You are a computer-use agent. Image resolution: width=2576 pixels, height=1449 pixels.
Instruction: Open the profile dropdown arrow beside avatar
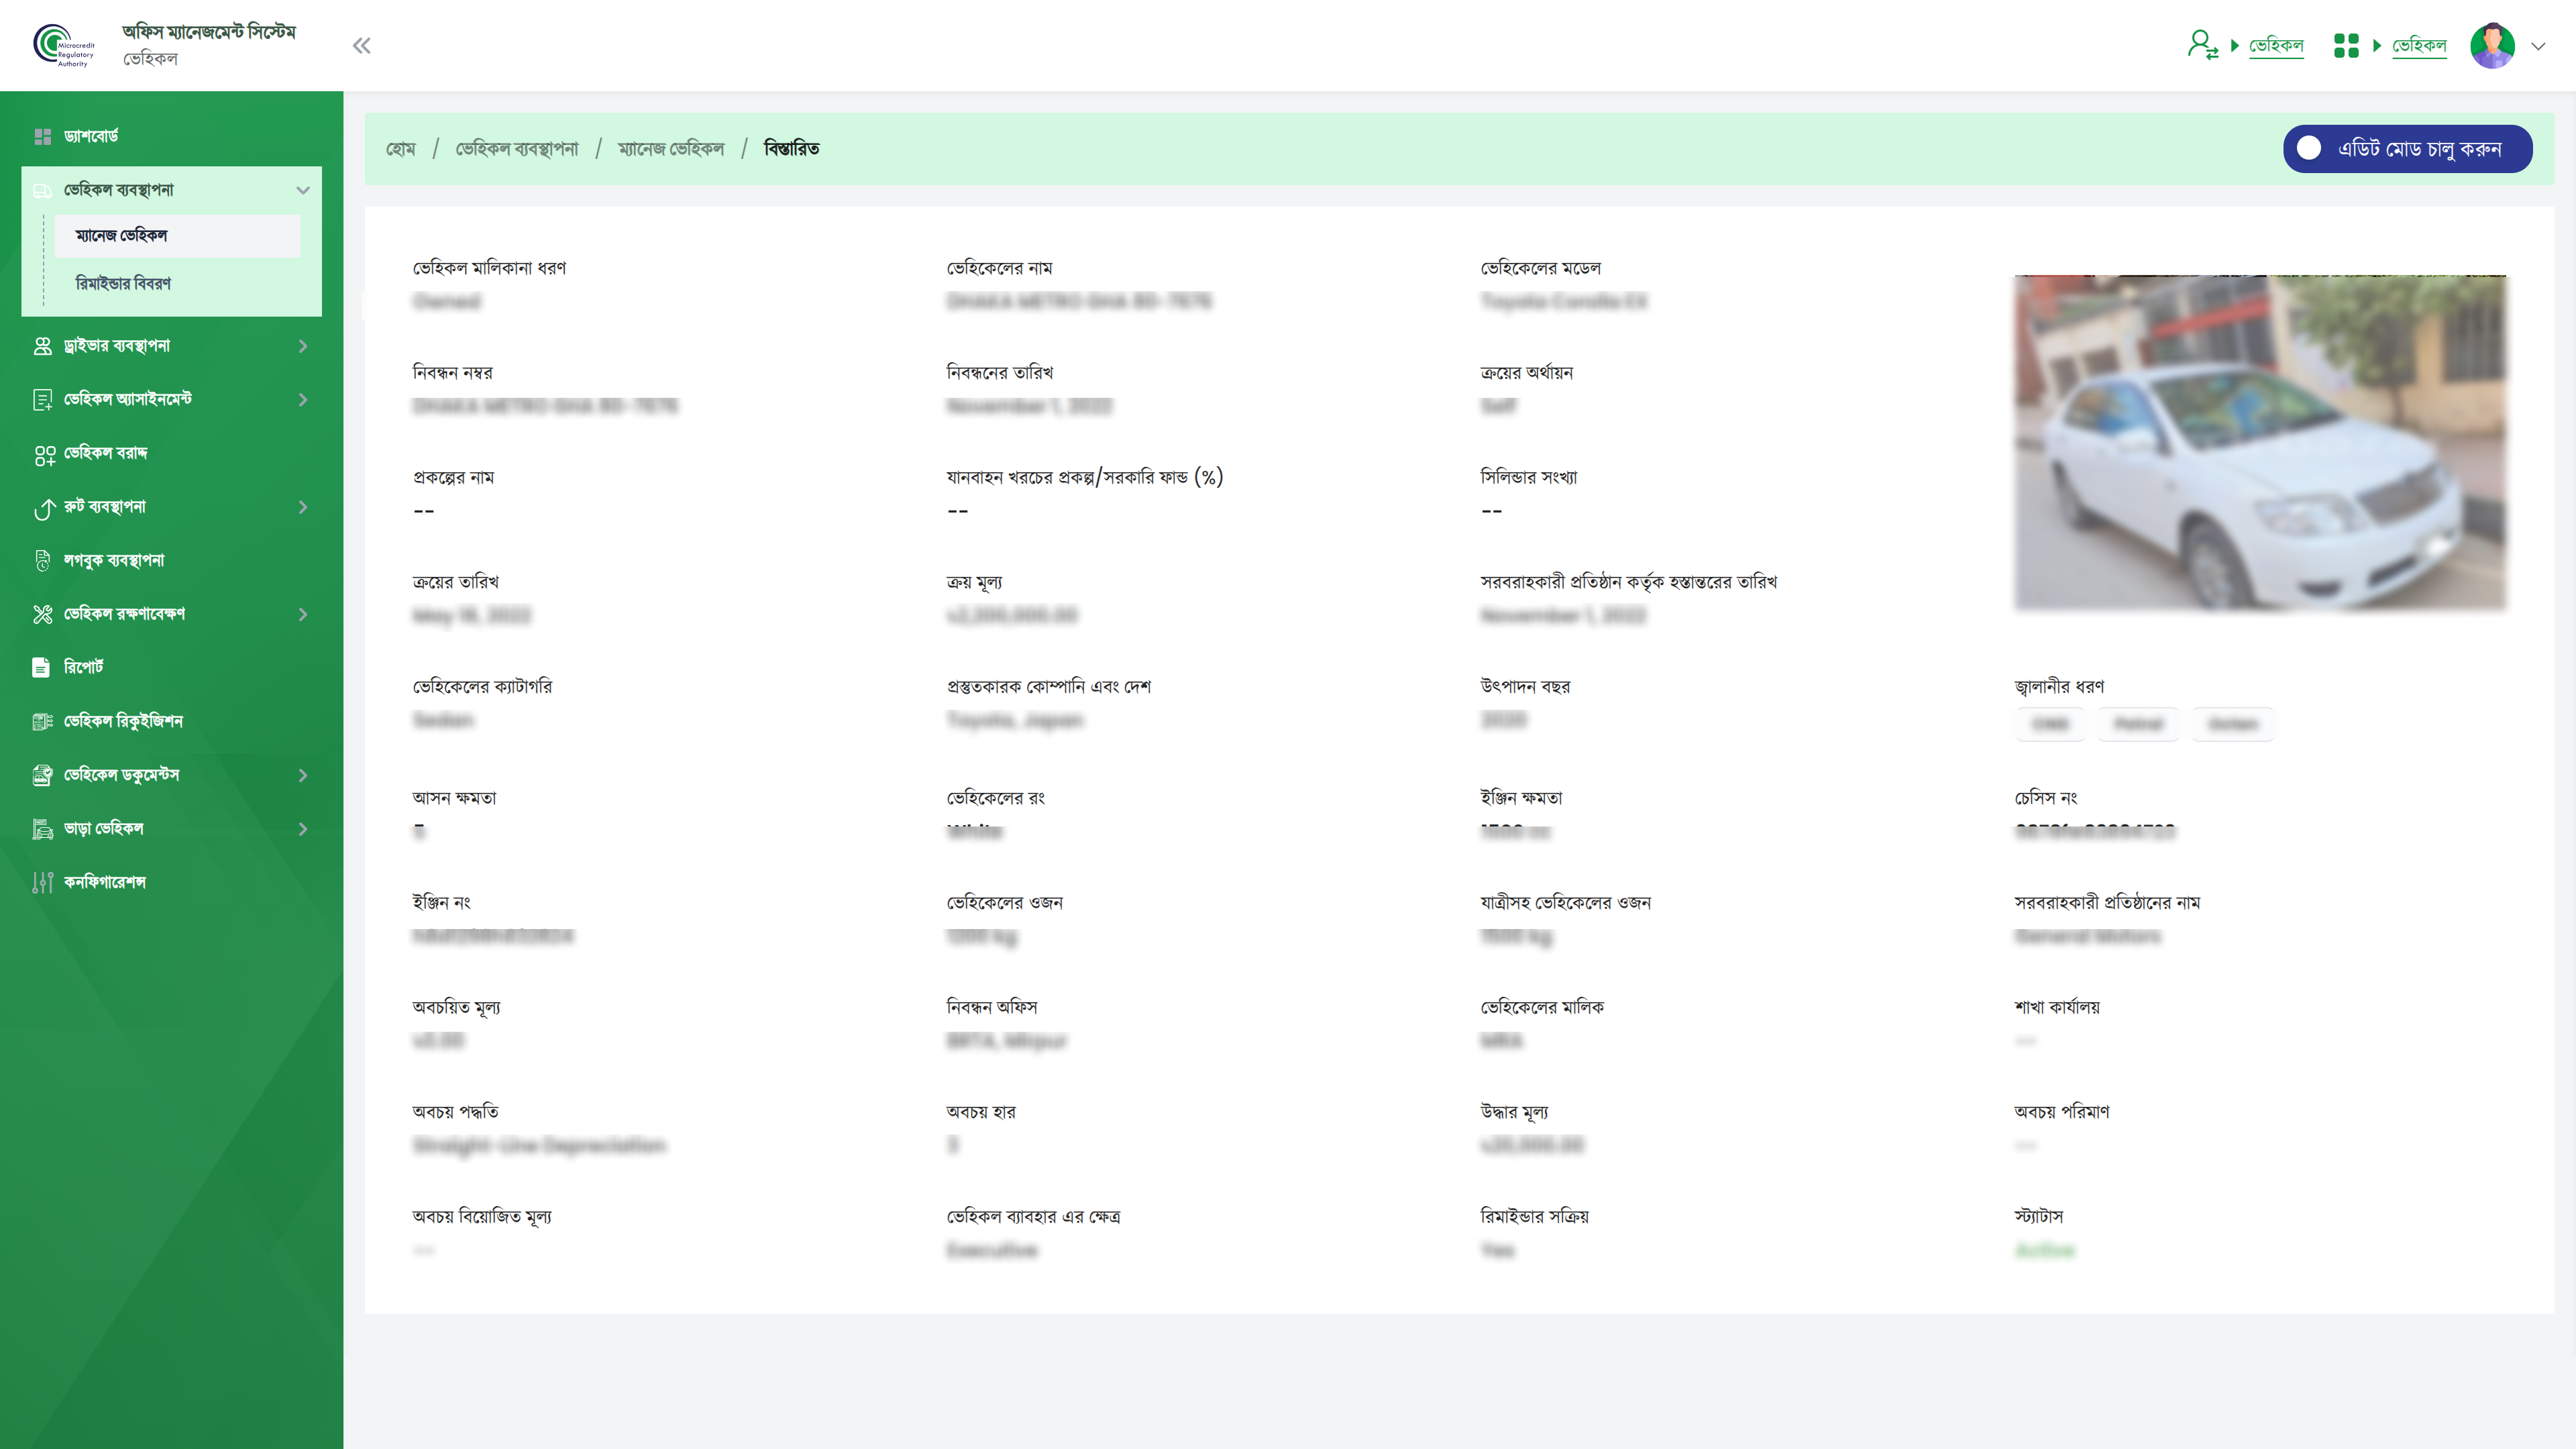click(2538, 46)
